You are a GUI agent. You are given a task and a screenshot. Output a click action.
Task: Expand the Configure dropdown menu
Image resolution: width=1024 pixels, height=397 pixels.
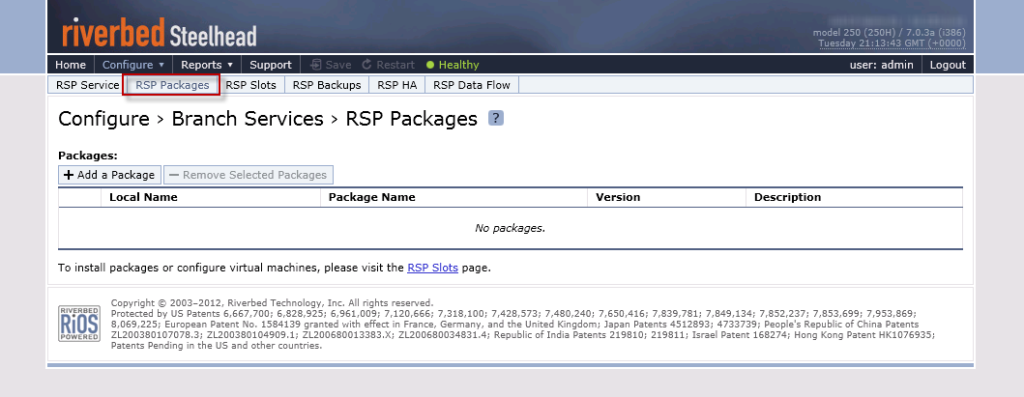[x=133, y=65]
